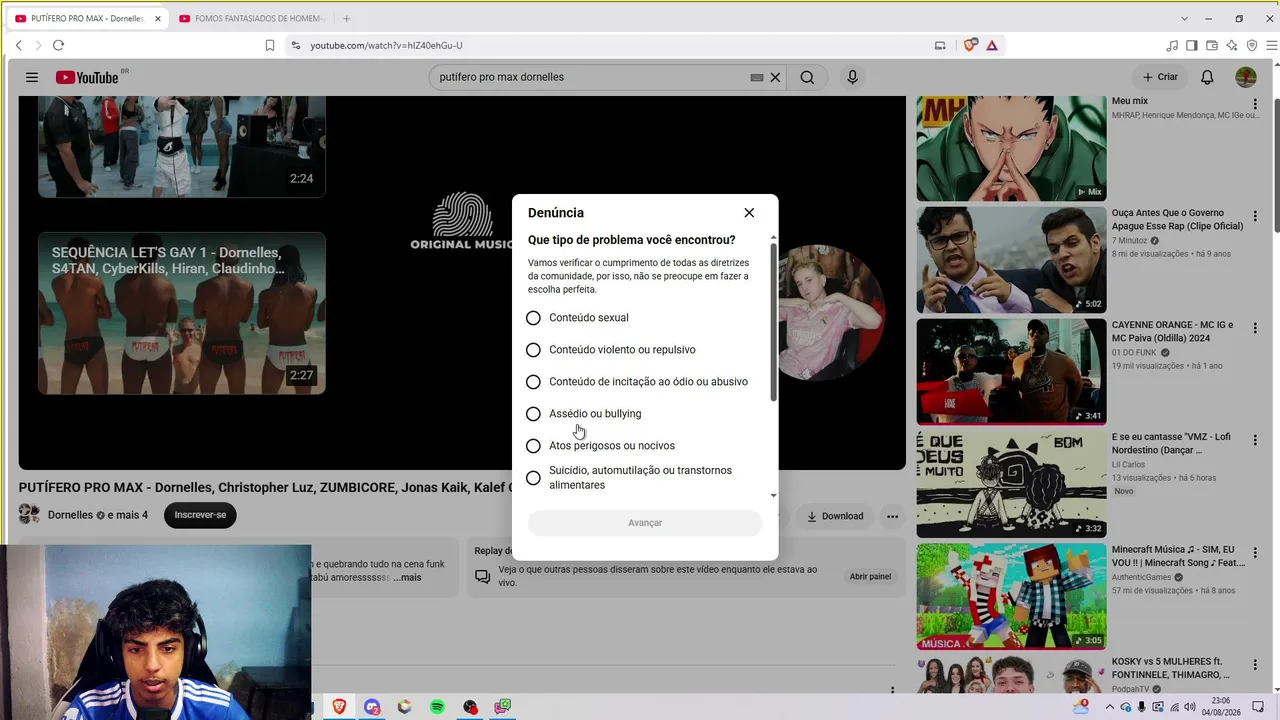Open the SEQUÊNCIA LET'S GAY 1 video thumbnail
The height and width of the screenshot is (720, 1280).
(x=182, y=313)
